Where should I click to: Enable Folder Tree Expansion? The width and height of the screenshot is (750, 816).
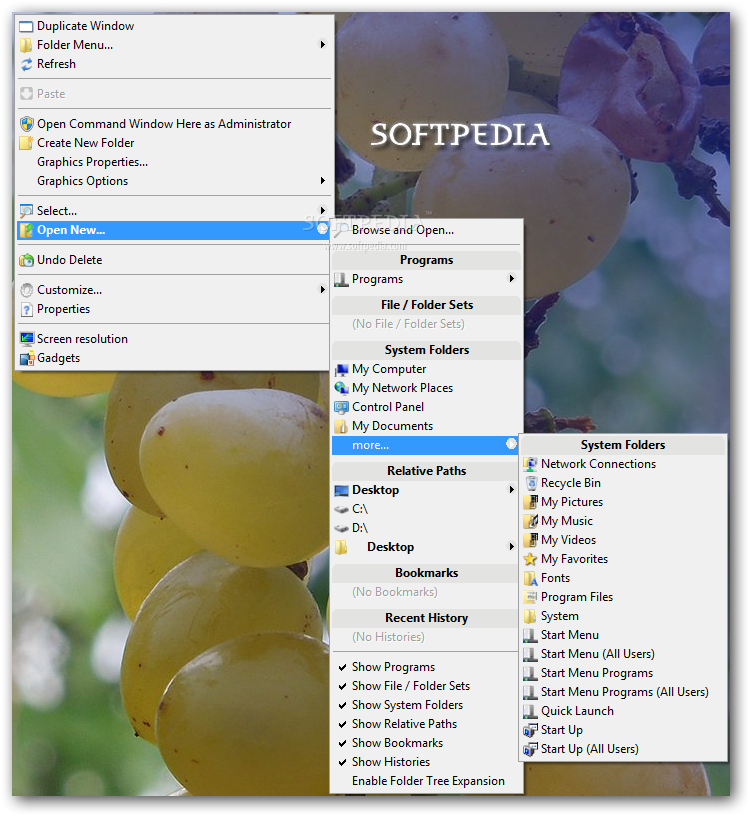click(426, 781)
